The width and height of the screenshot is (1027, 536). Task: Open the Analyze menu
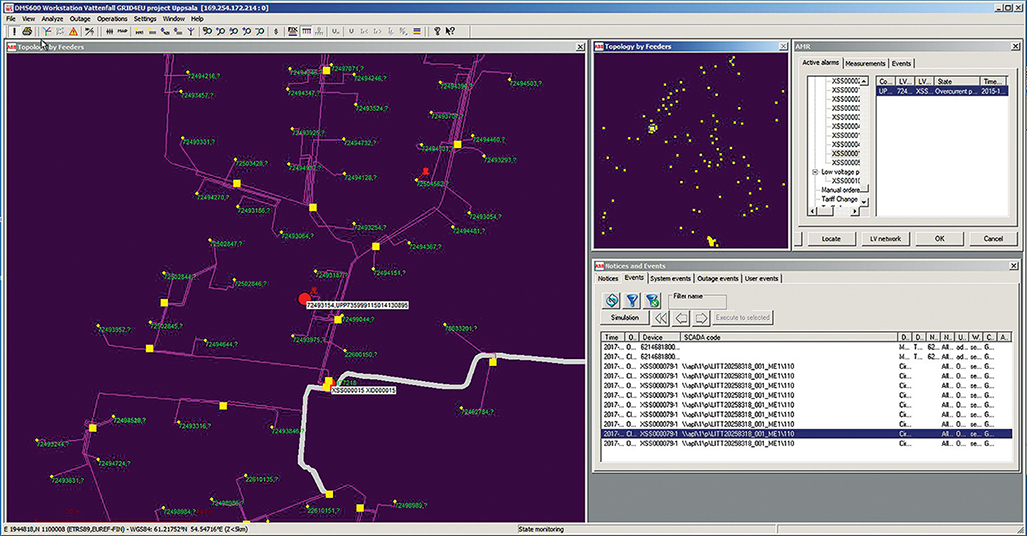click(52, 19)
